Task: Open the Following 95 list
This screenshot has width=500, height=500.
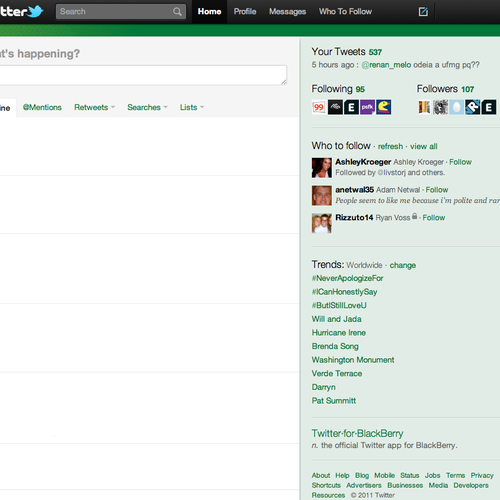Action: pos(338,89)
